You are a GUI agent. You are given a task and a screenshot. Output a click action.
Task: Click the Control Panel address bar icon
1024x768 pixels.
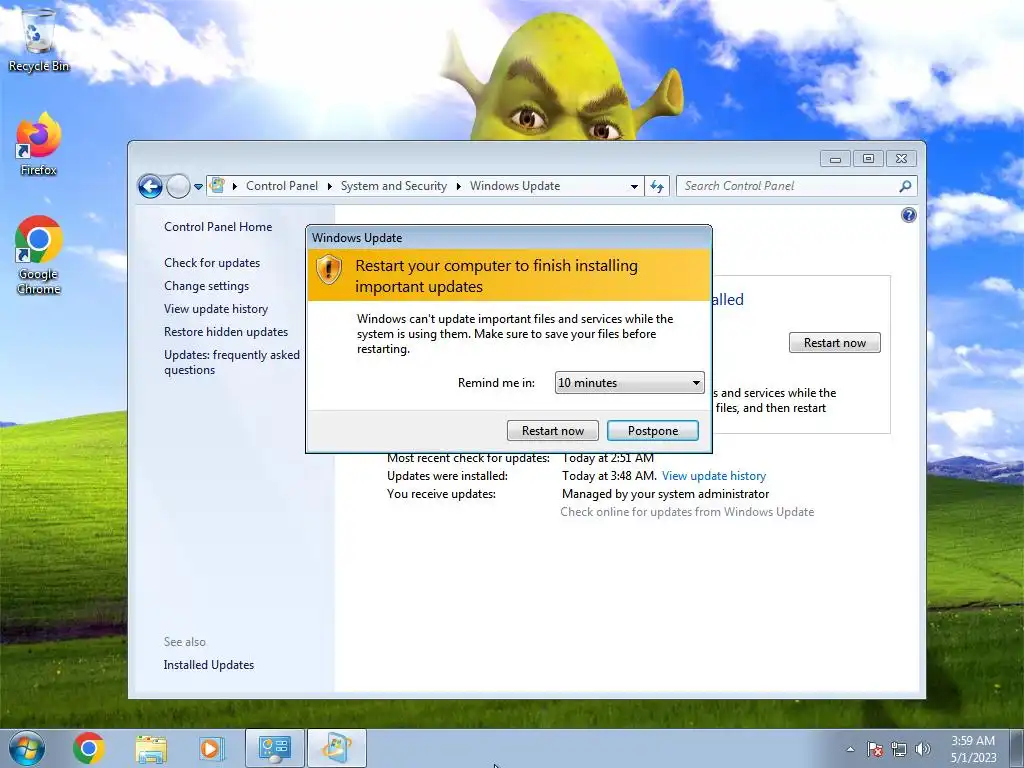[x=217, y=185]
